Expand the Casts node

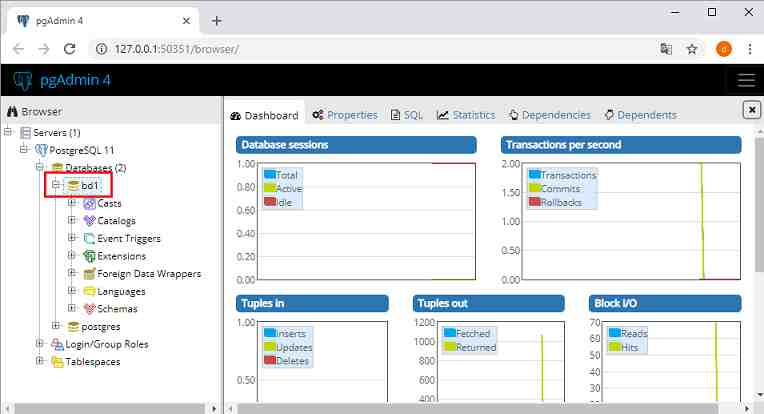point(72,203)
